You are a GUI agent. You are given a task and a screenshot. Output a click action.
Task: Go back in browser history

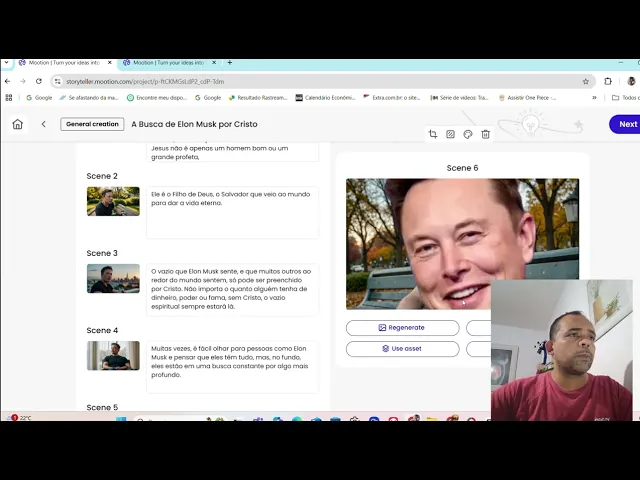tap(8, 81)
